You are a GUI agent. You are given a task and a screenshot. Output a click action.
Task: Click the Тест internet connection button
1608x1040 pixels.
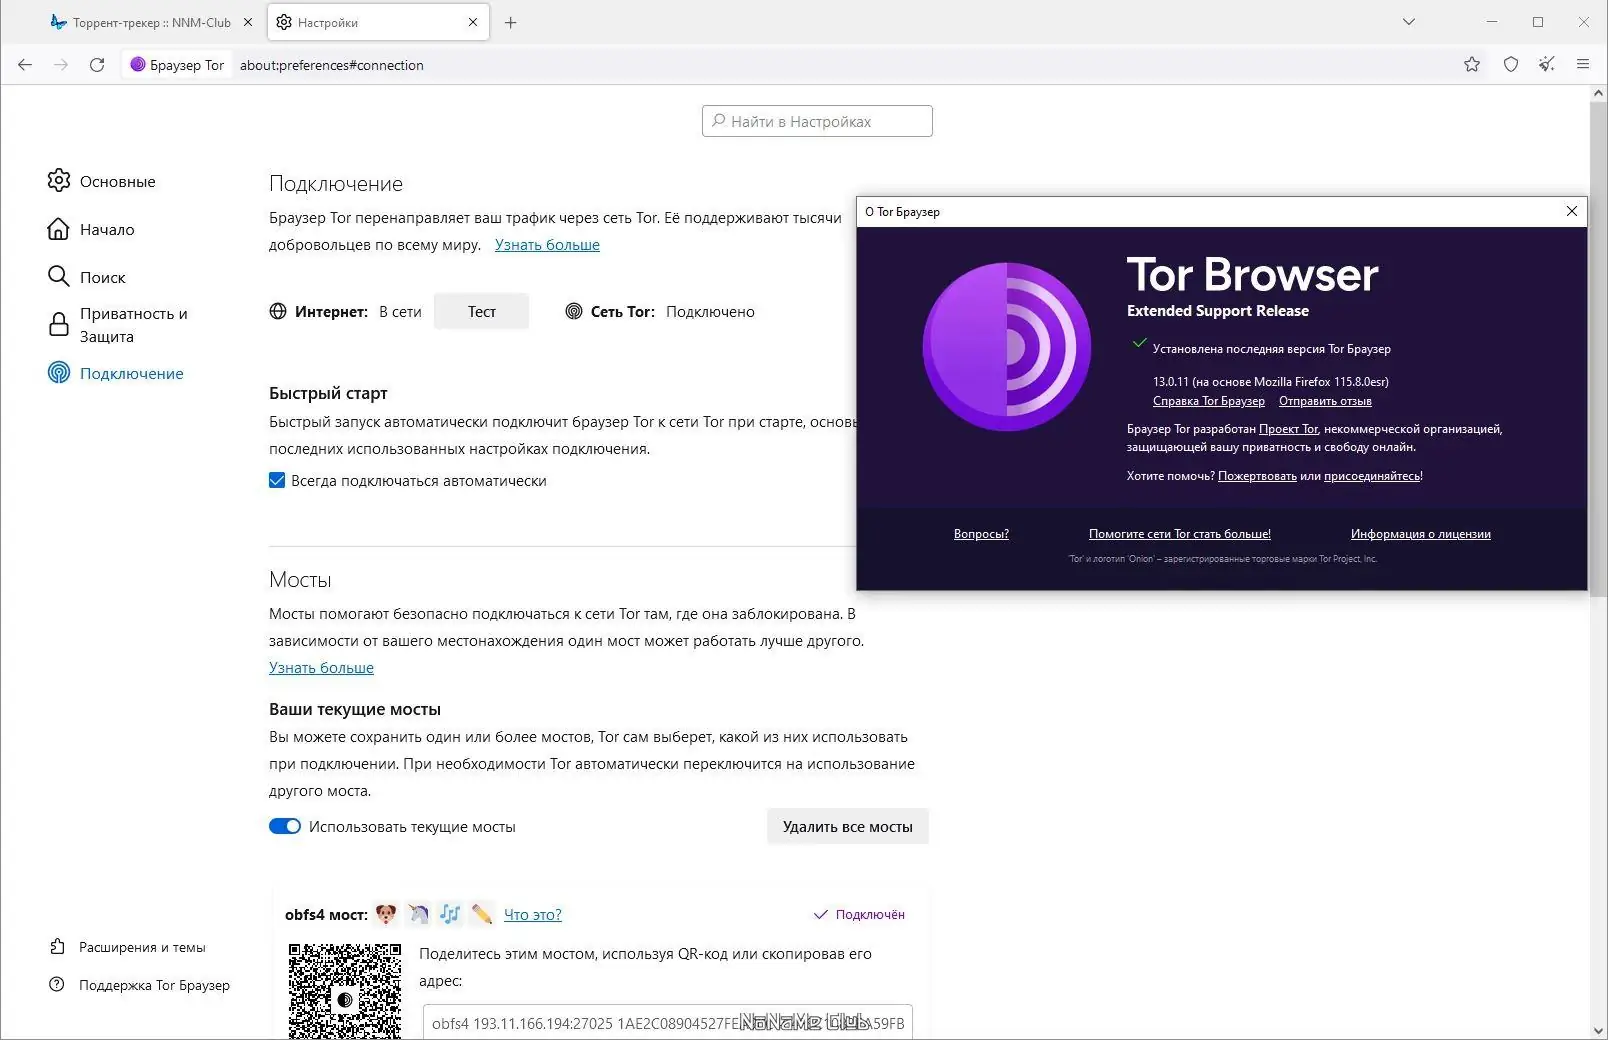point(481,312)
